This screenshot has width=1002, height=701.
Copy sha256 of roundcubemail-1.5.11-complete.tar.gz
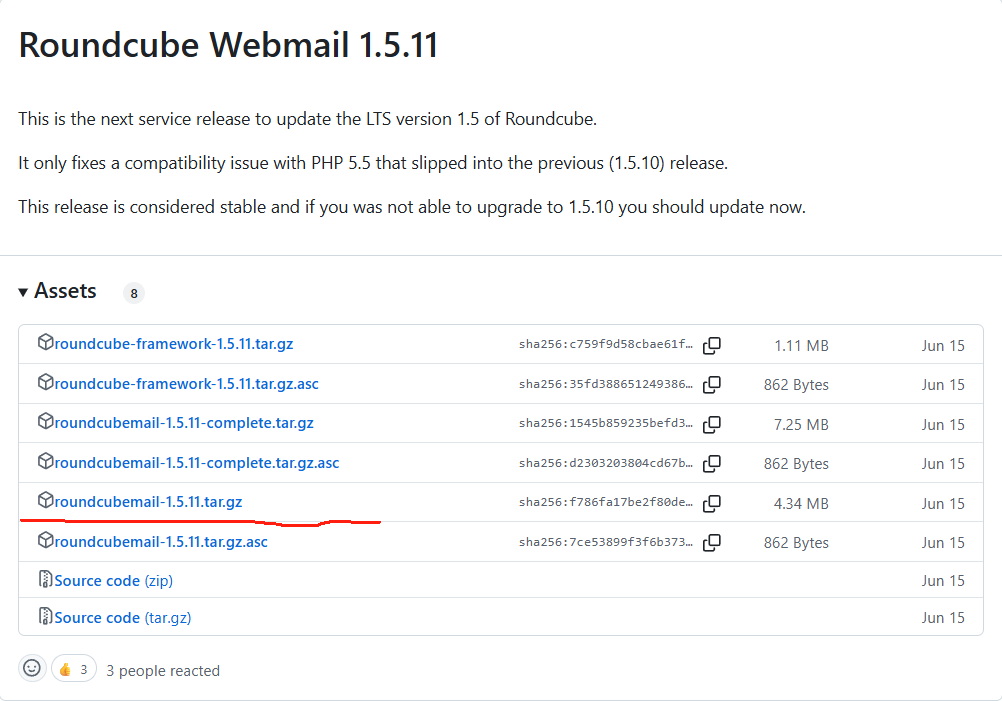point(712,425)
